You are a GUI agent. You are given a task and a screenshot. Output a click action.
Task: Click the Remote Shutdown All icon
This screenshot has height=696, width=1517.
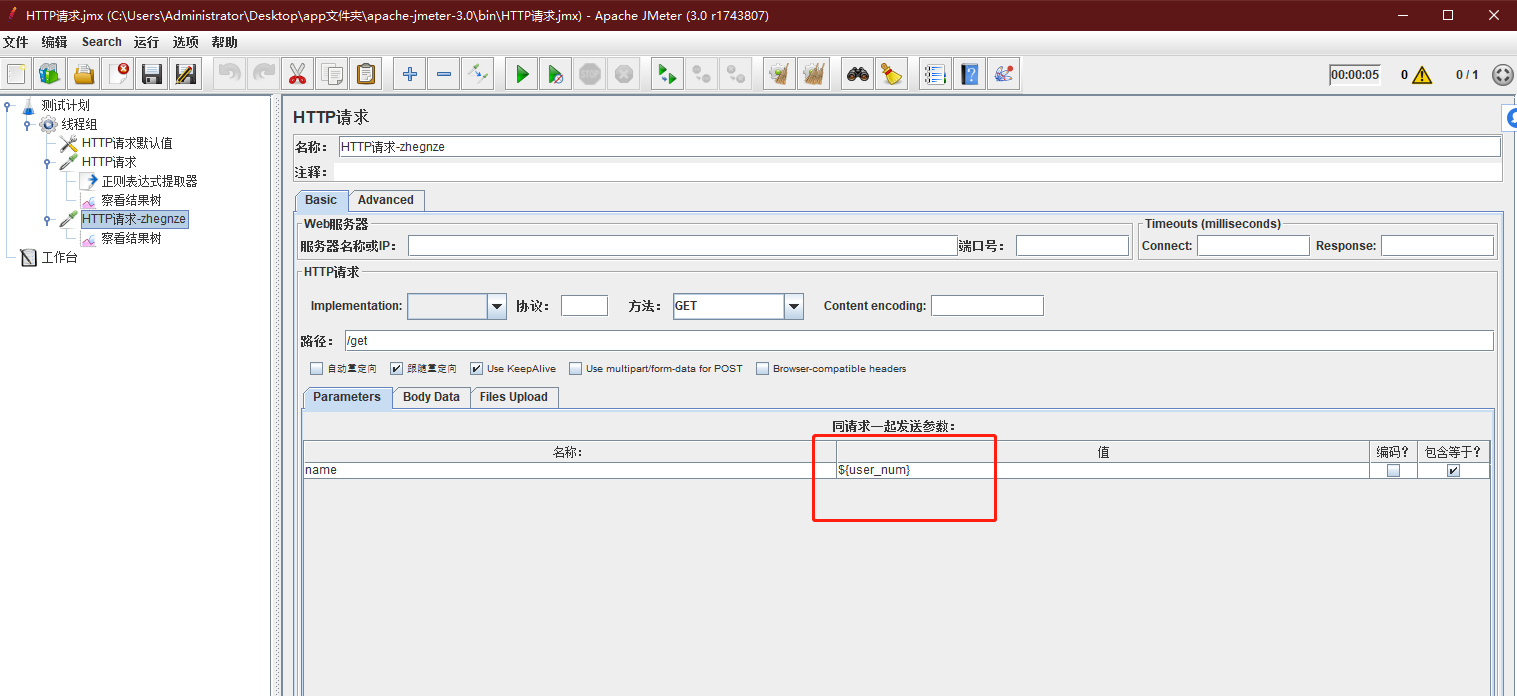736,74
